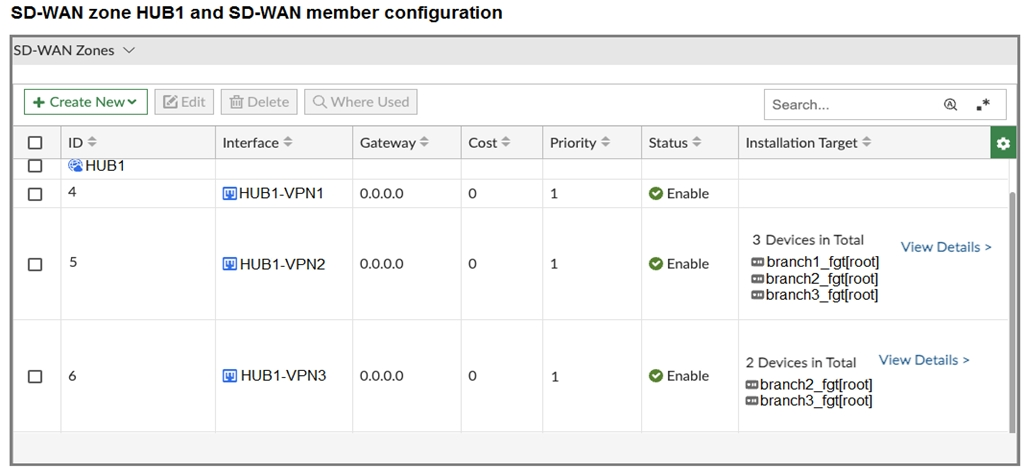The image size is (1026, 474).
Task: Select the checkbox for member ID 5
Action: pos(35,264)
